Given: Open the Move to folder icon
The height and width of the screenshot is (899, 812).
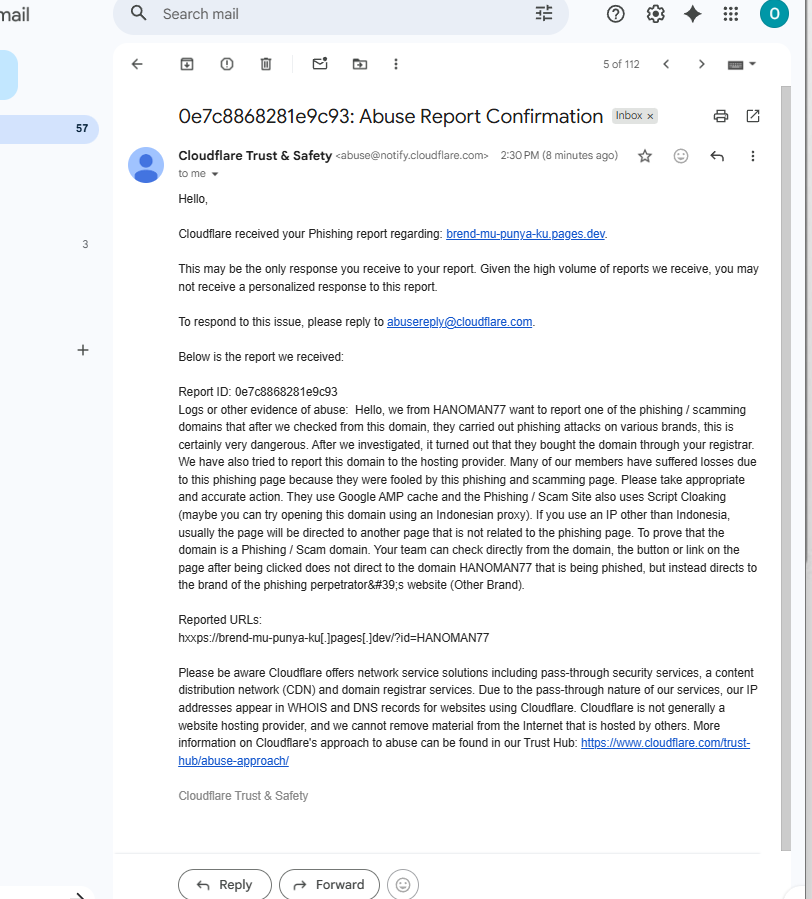Looking at the screenshot, I should 360,64.
